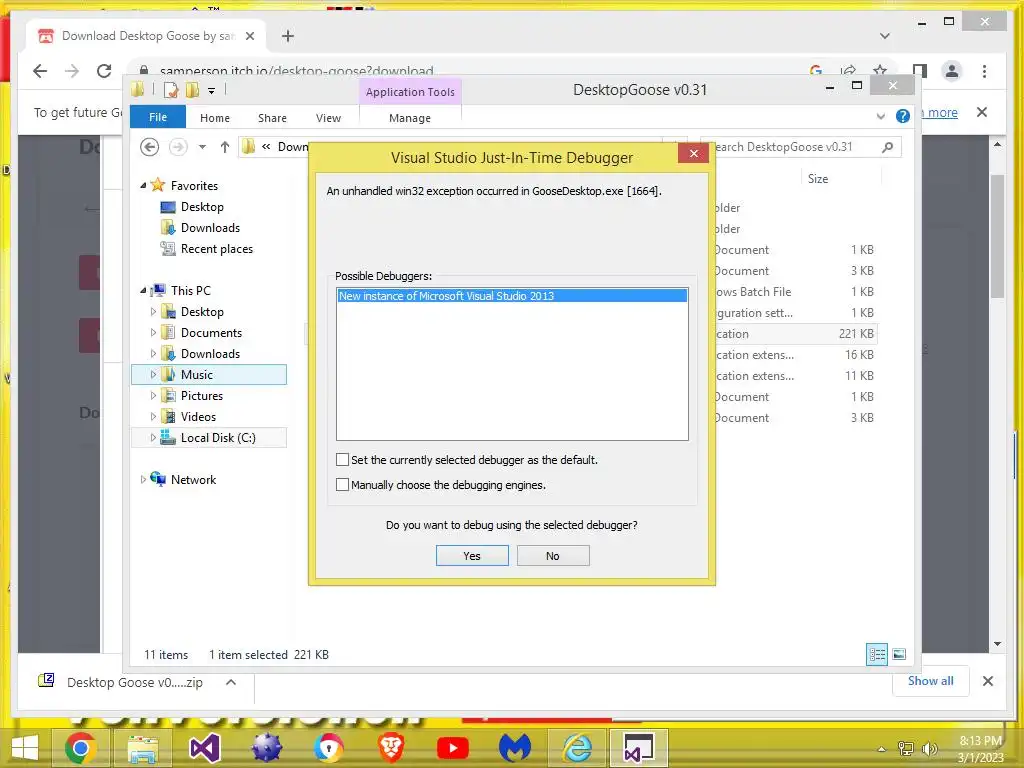
Task: Open the Share ribbon tab in Explorer
Action: 272,118
